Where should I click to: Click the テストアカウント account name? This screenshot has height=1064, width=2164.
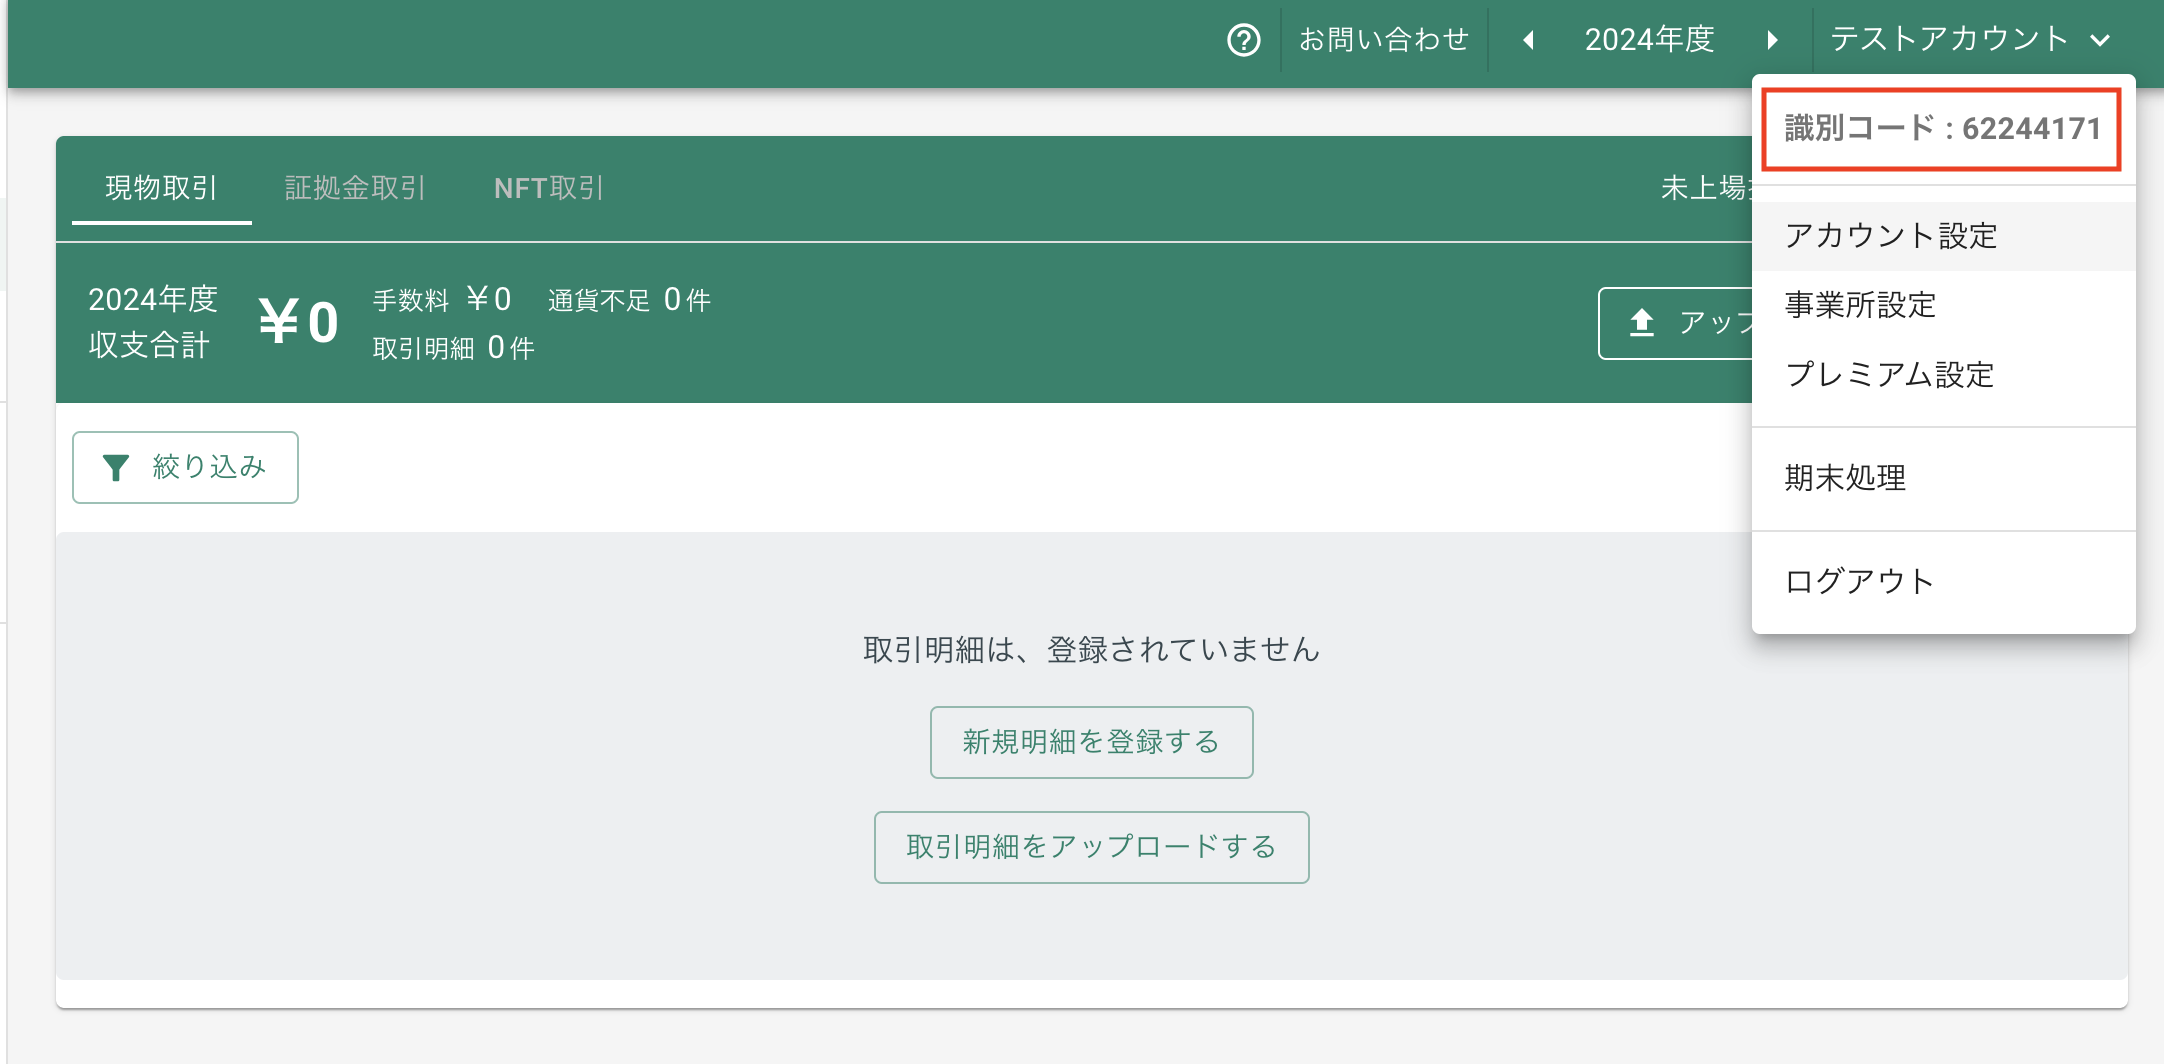coord(1948,40)
